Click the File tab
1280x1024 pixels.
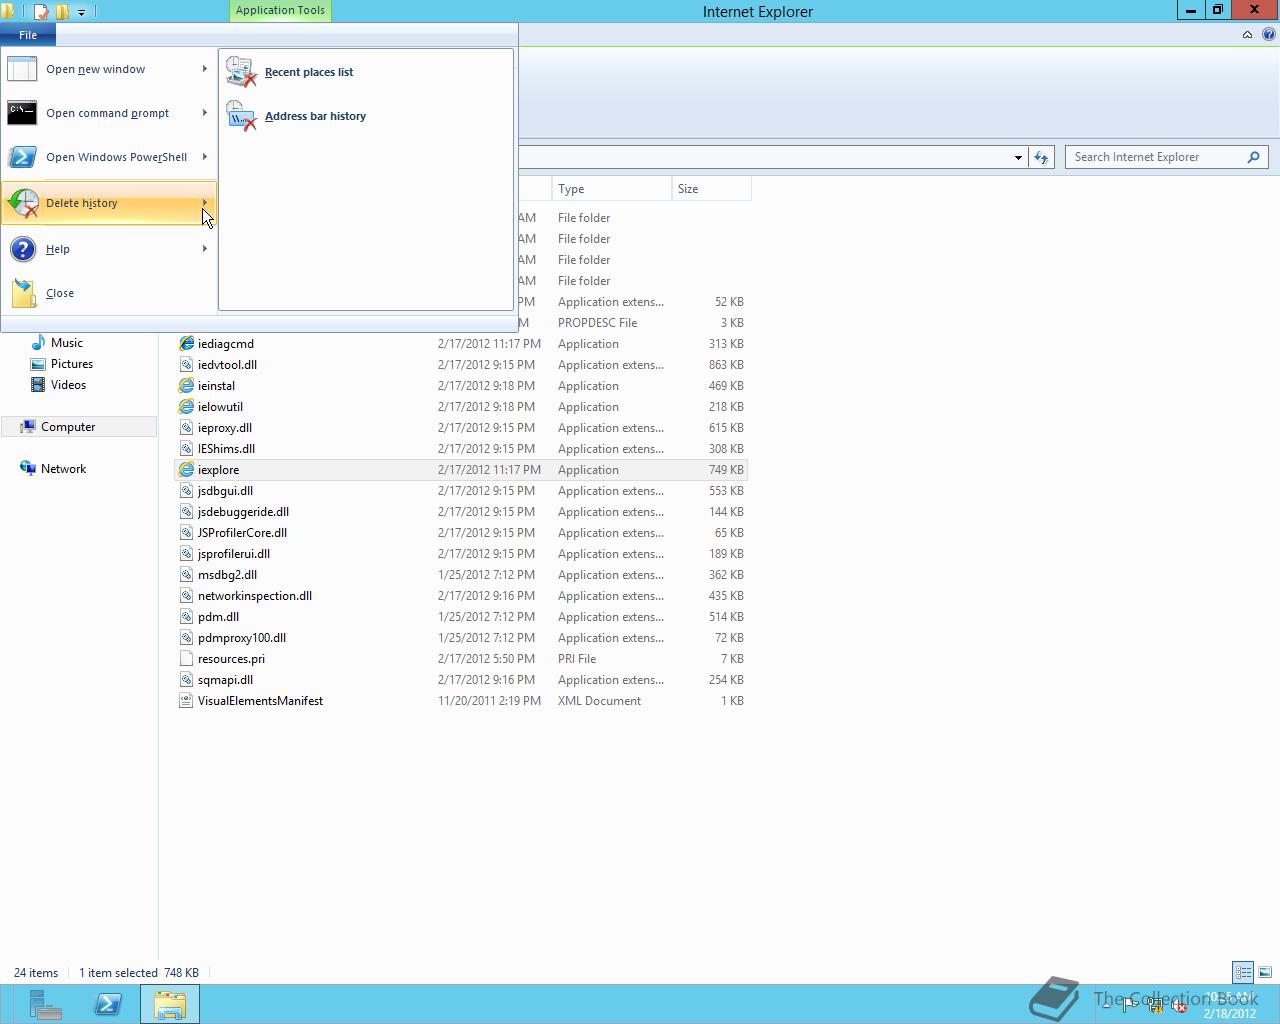(x=28, y=35)
